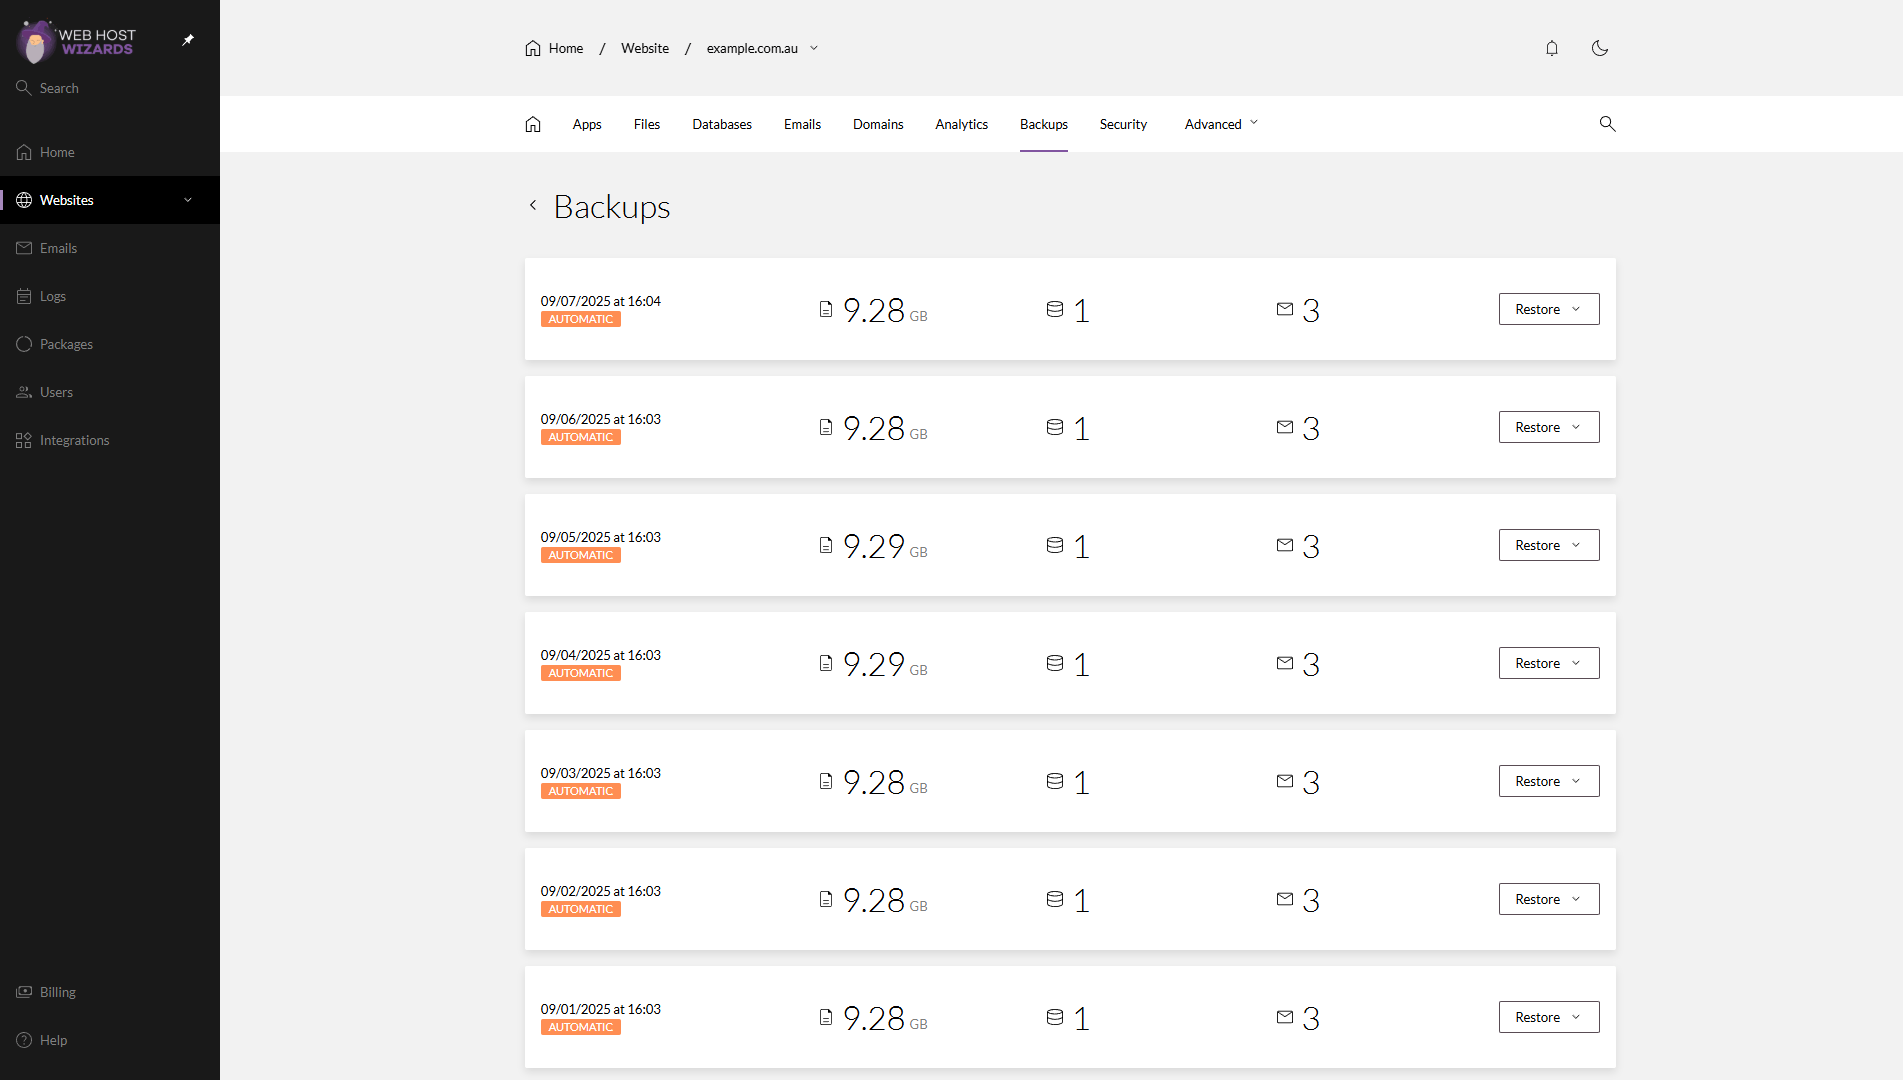Open the notifications bell
The height and width of the screenshot is (1080, 1903).
tap(1552, 47)
